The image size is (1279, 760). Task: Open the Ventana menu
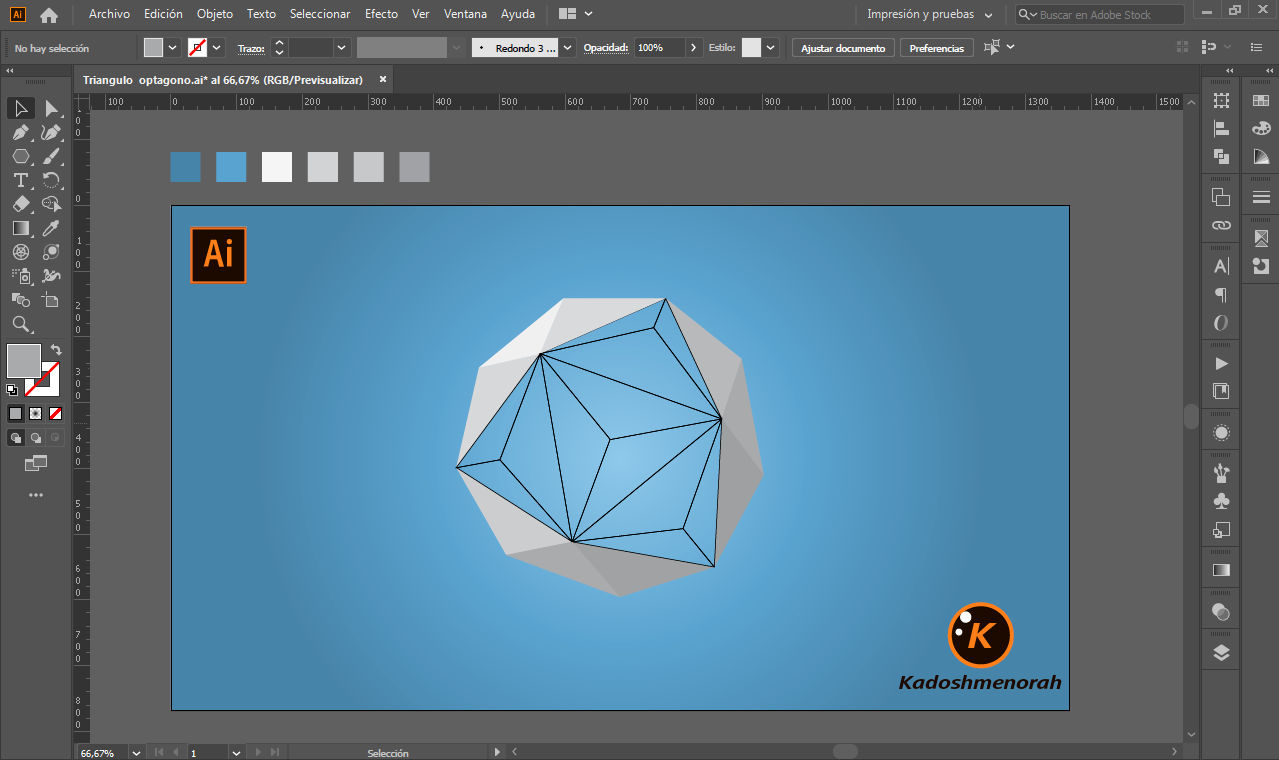pyautogui.click(x=465, y=14)
